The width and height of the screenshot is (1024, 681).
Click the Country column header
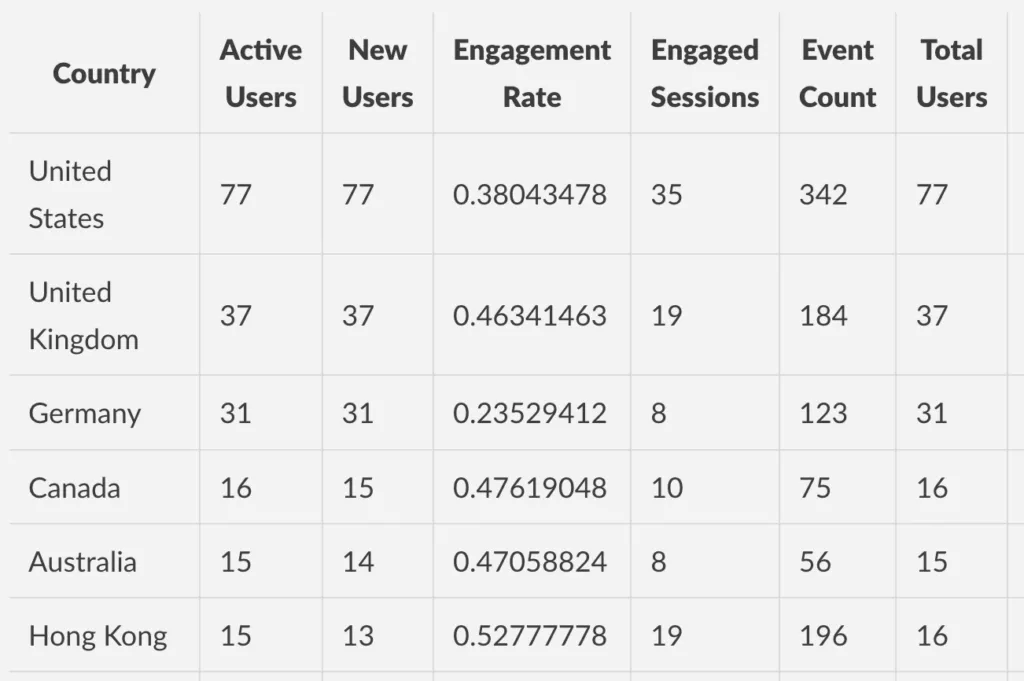pyautogui.click(x=104, y=74)
